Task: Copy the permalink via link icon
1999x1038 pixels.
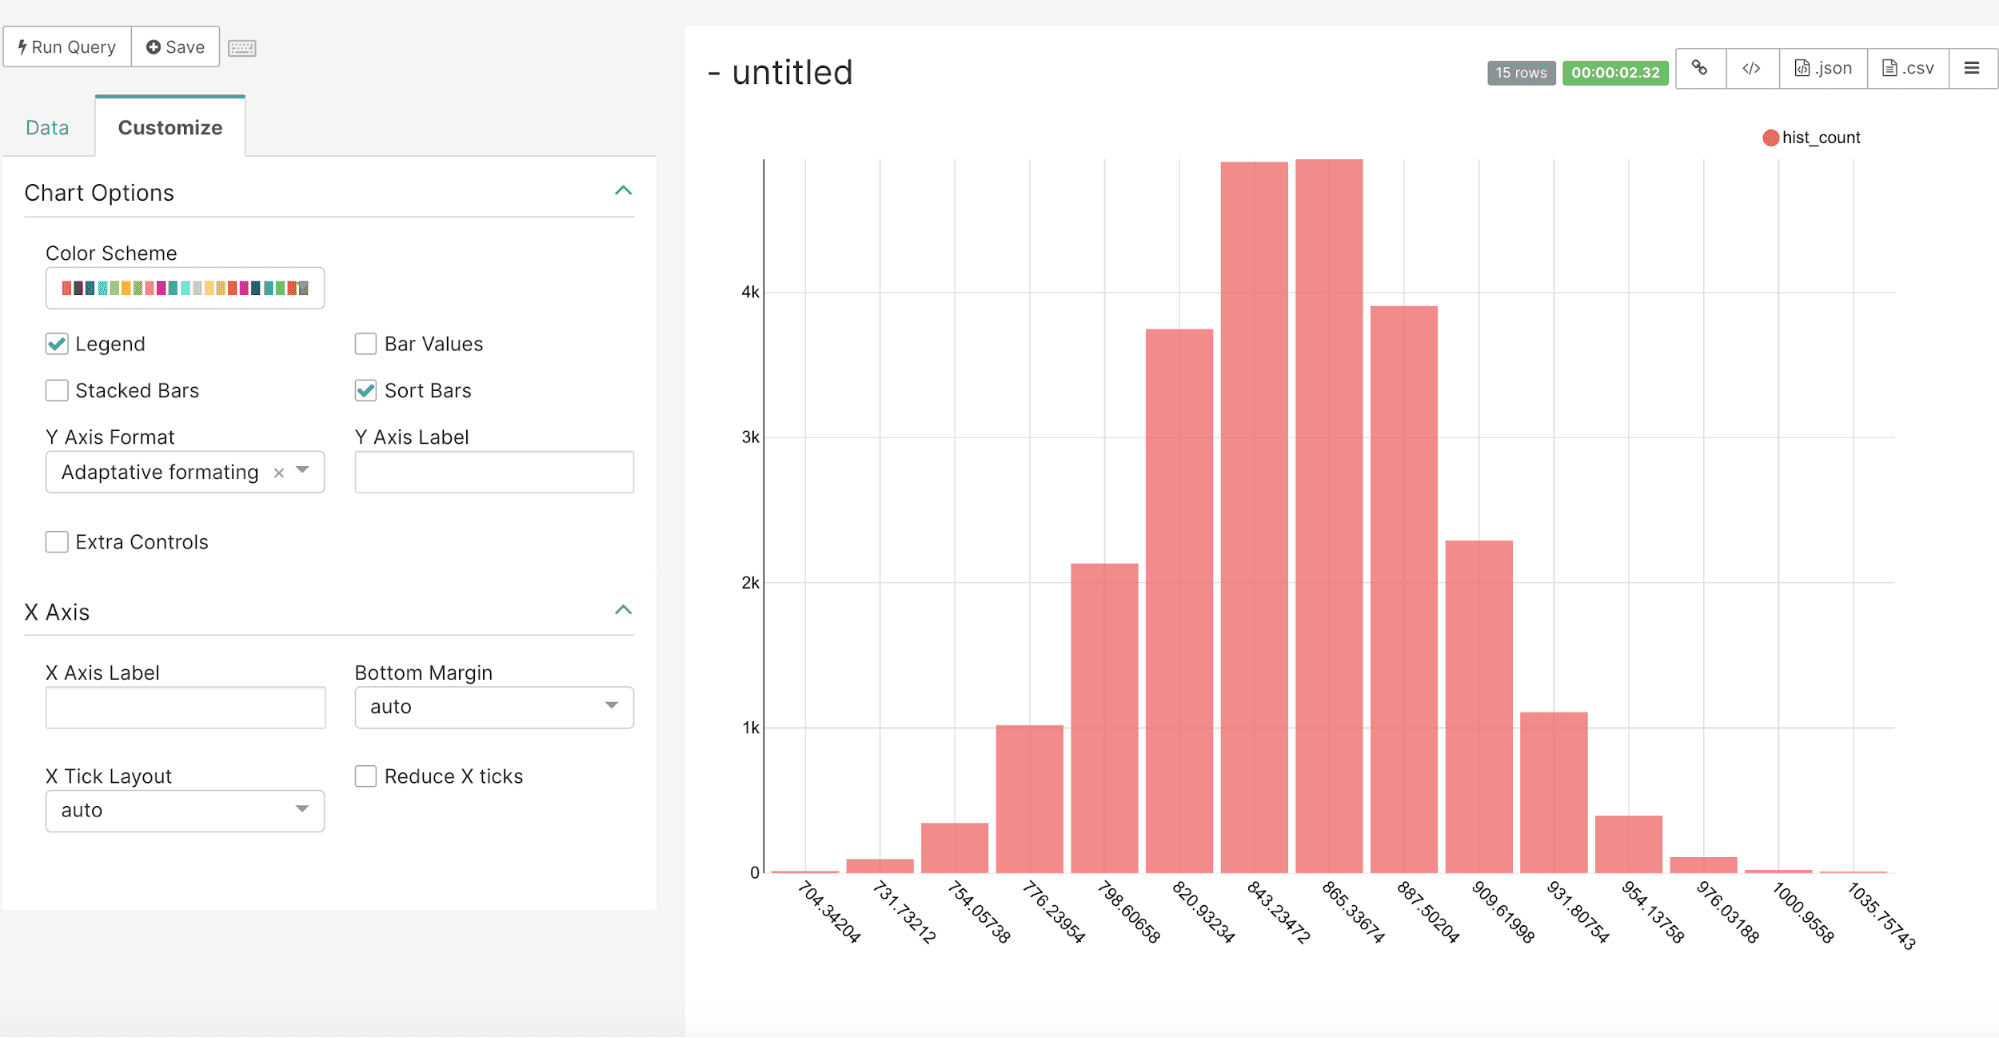Action: click(x=1700, y=68)
